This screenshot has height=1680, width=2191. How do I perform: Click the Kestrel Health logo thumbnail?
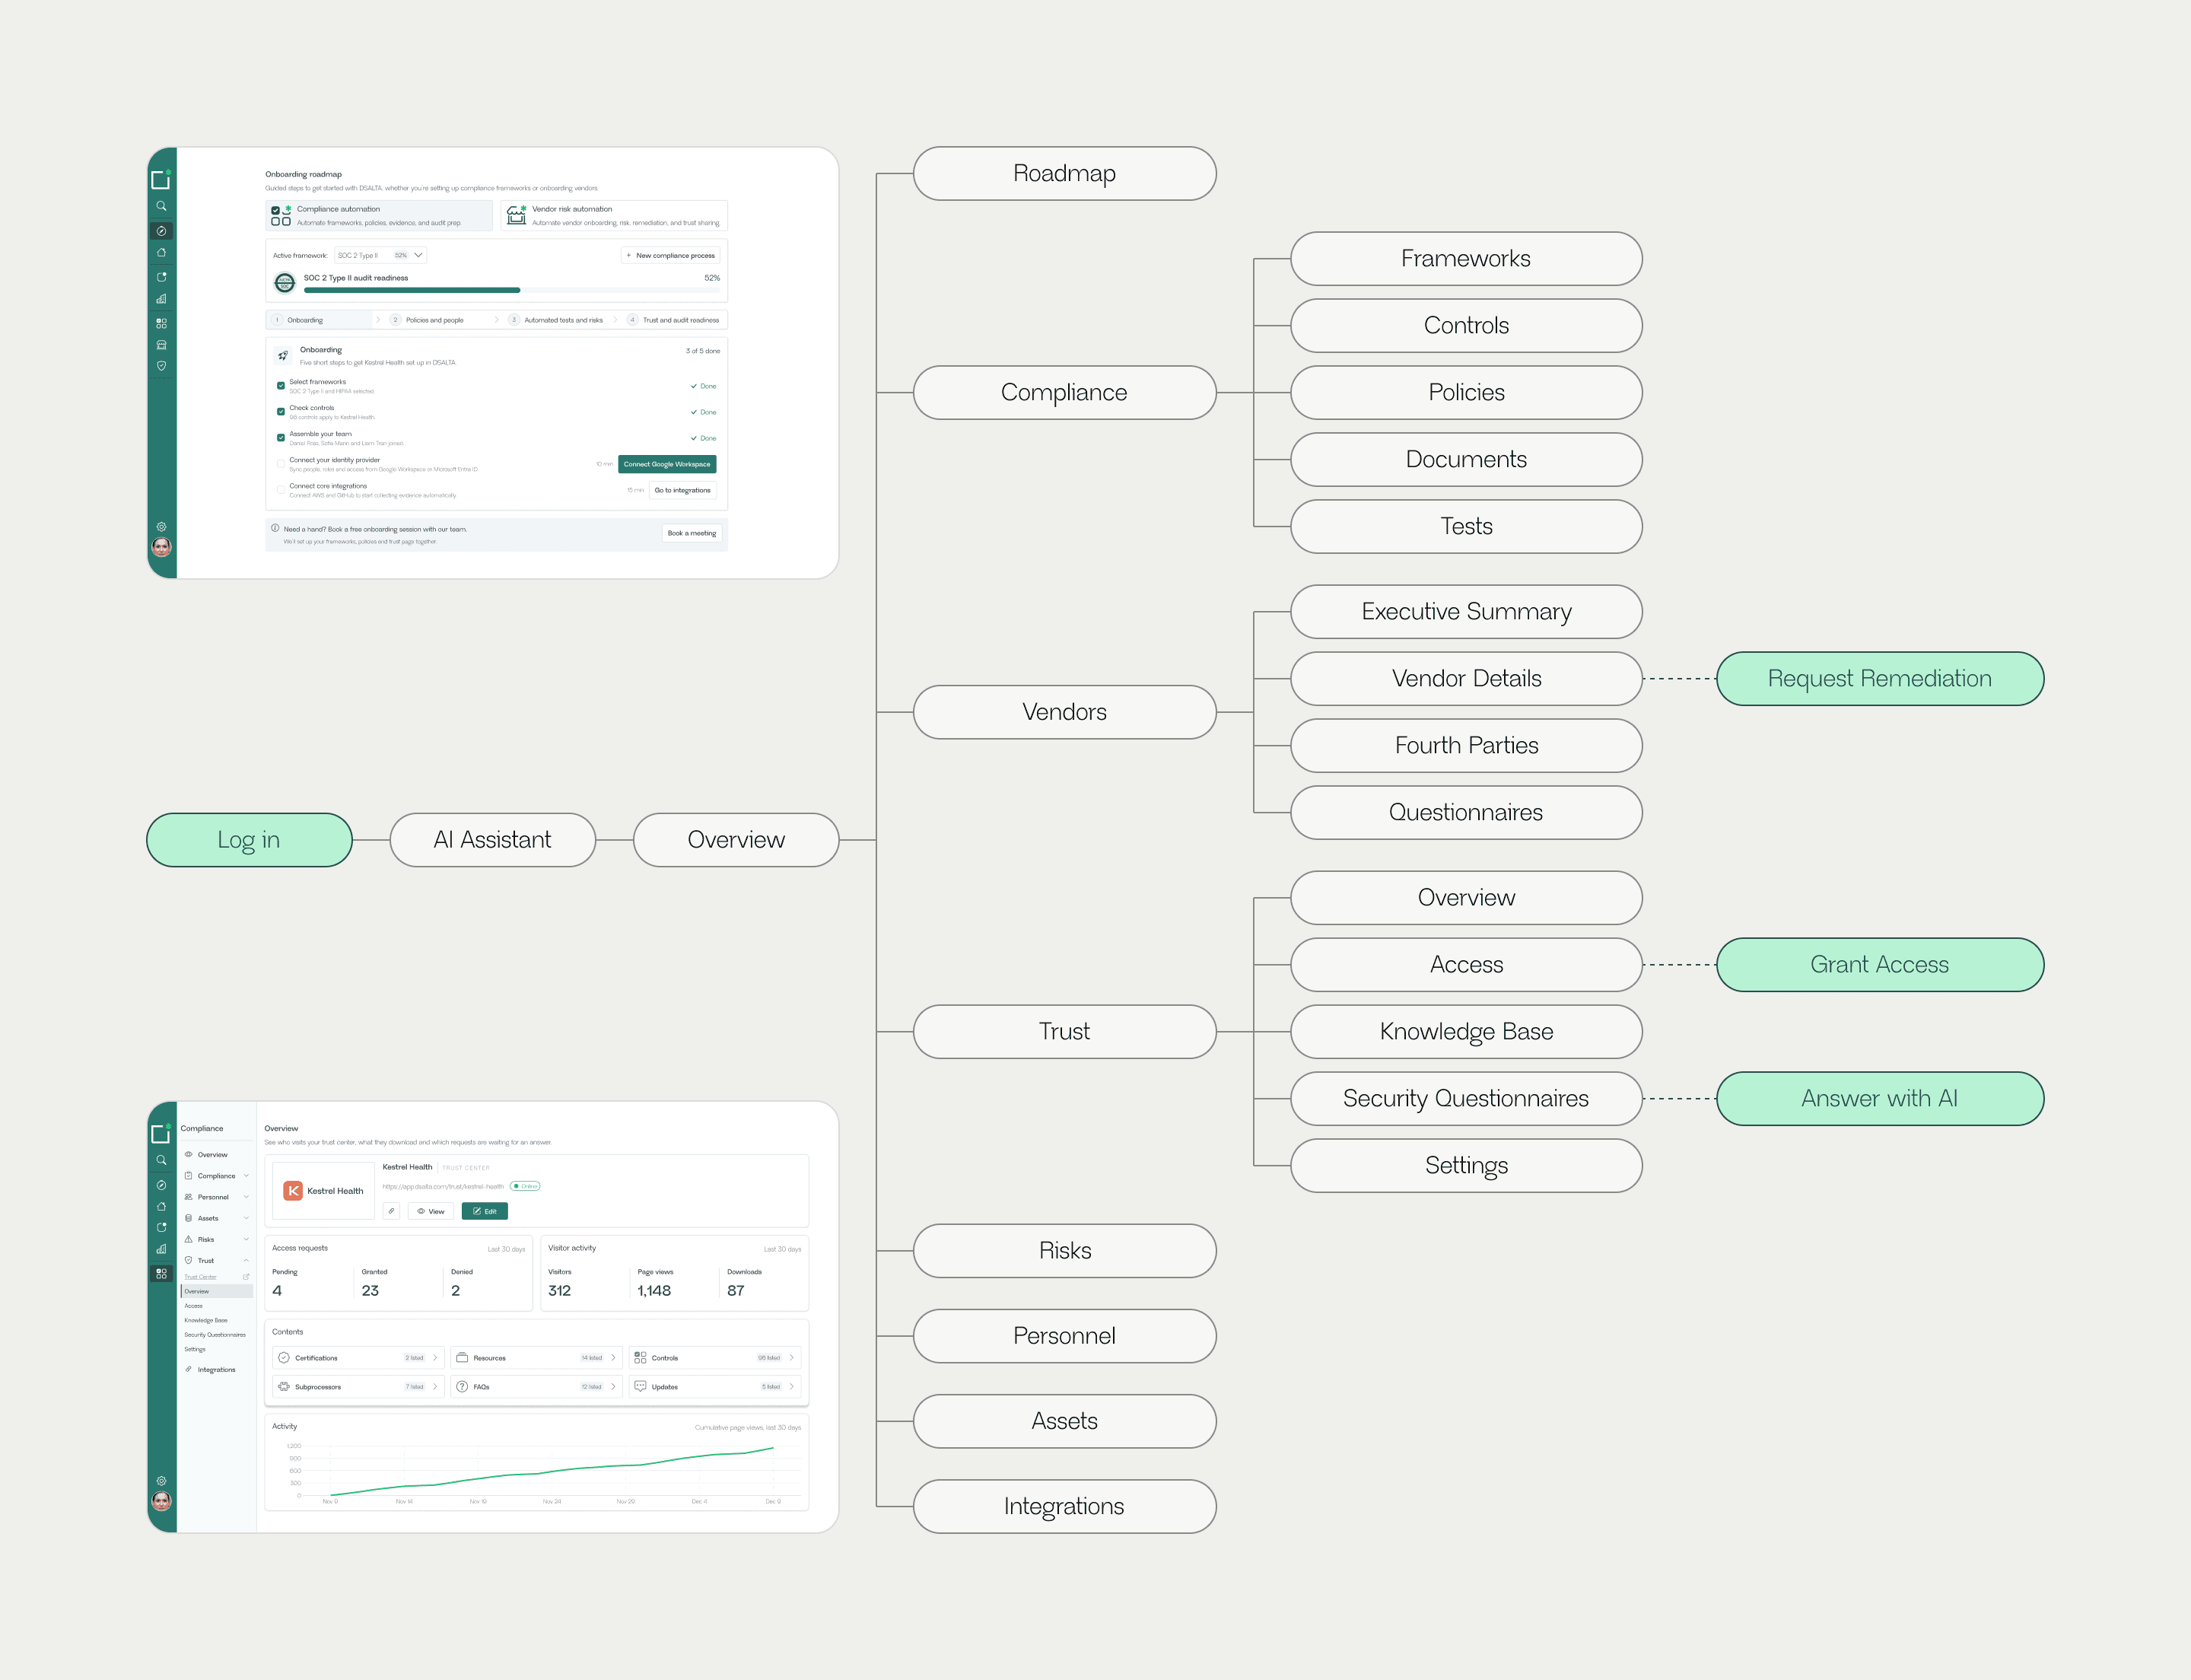(323, 1191)
